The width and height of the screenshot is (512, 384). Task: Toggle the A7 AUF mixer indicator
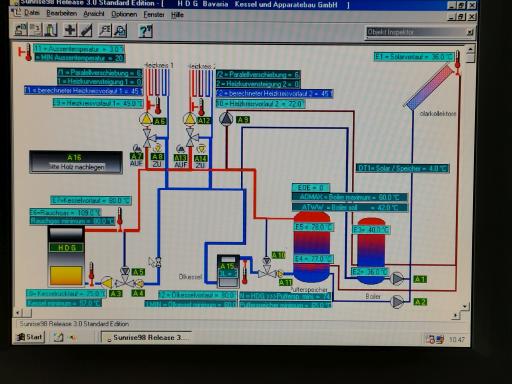click(x=136, y=156)
